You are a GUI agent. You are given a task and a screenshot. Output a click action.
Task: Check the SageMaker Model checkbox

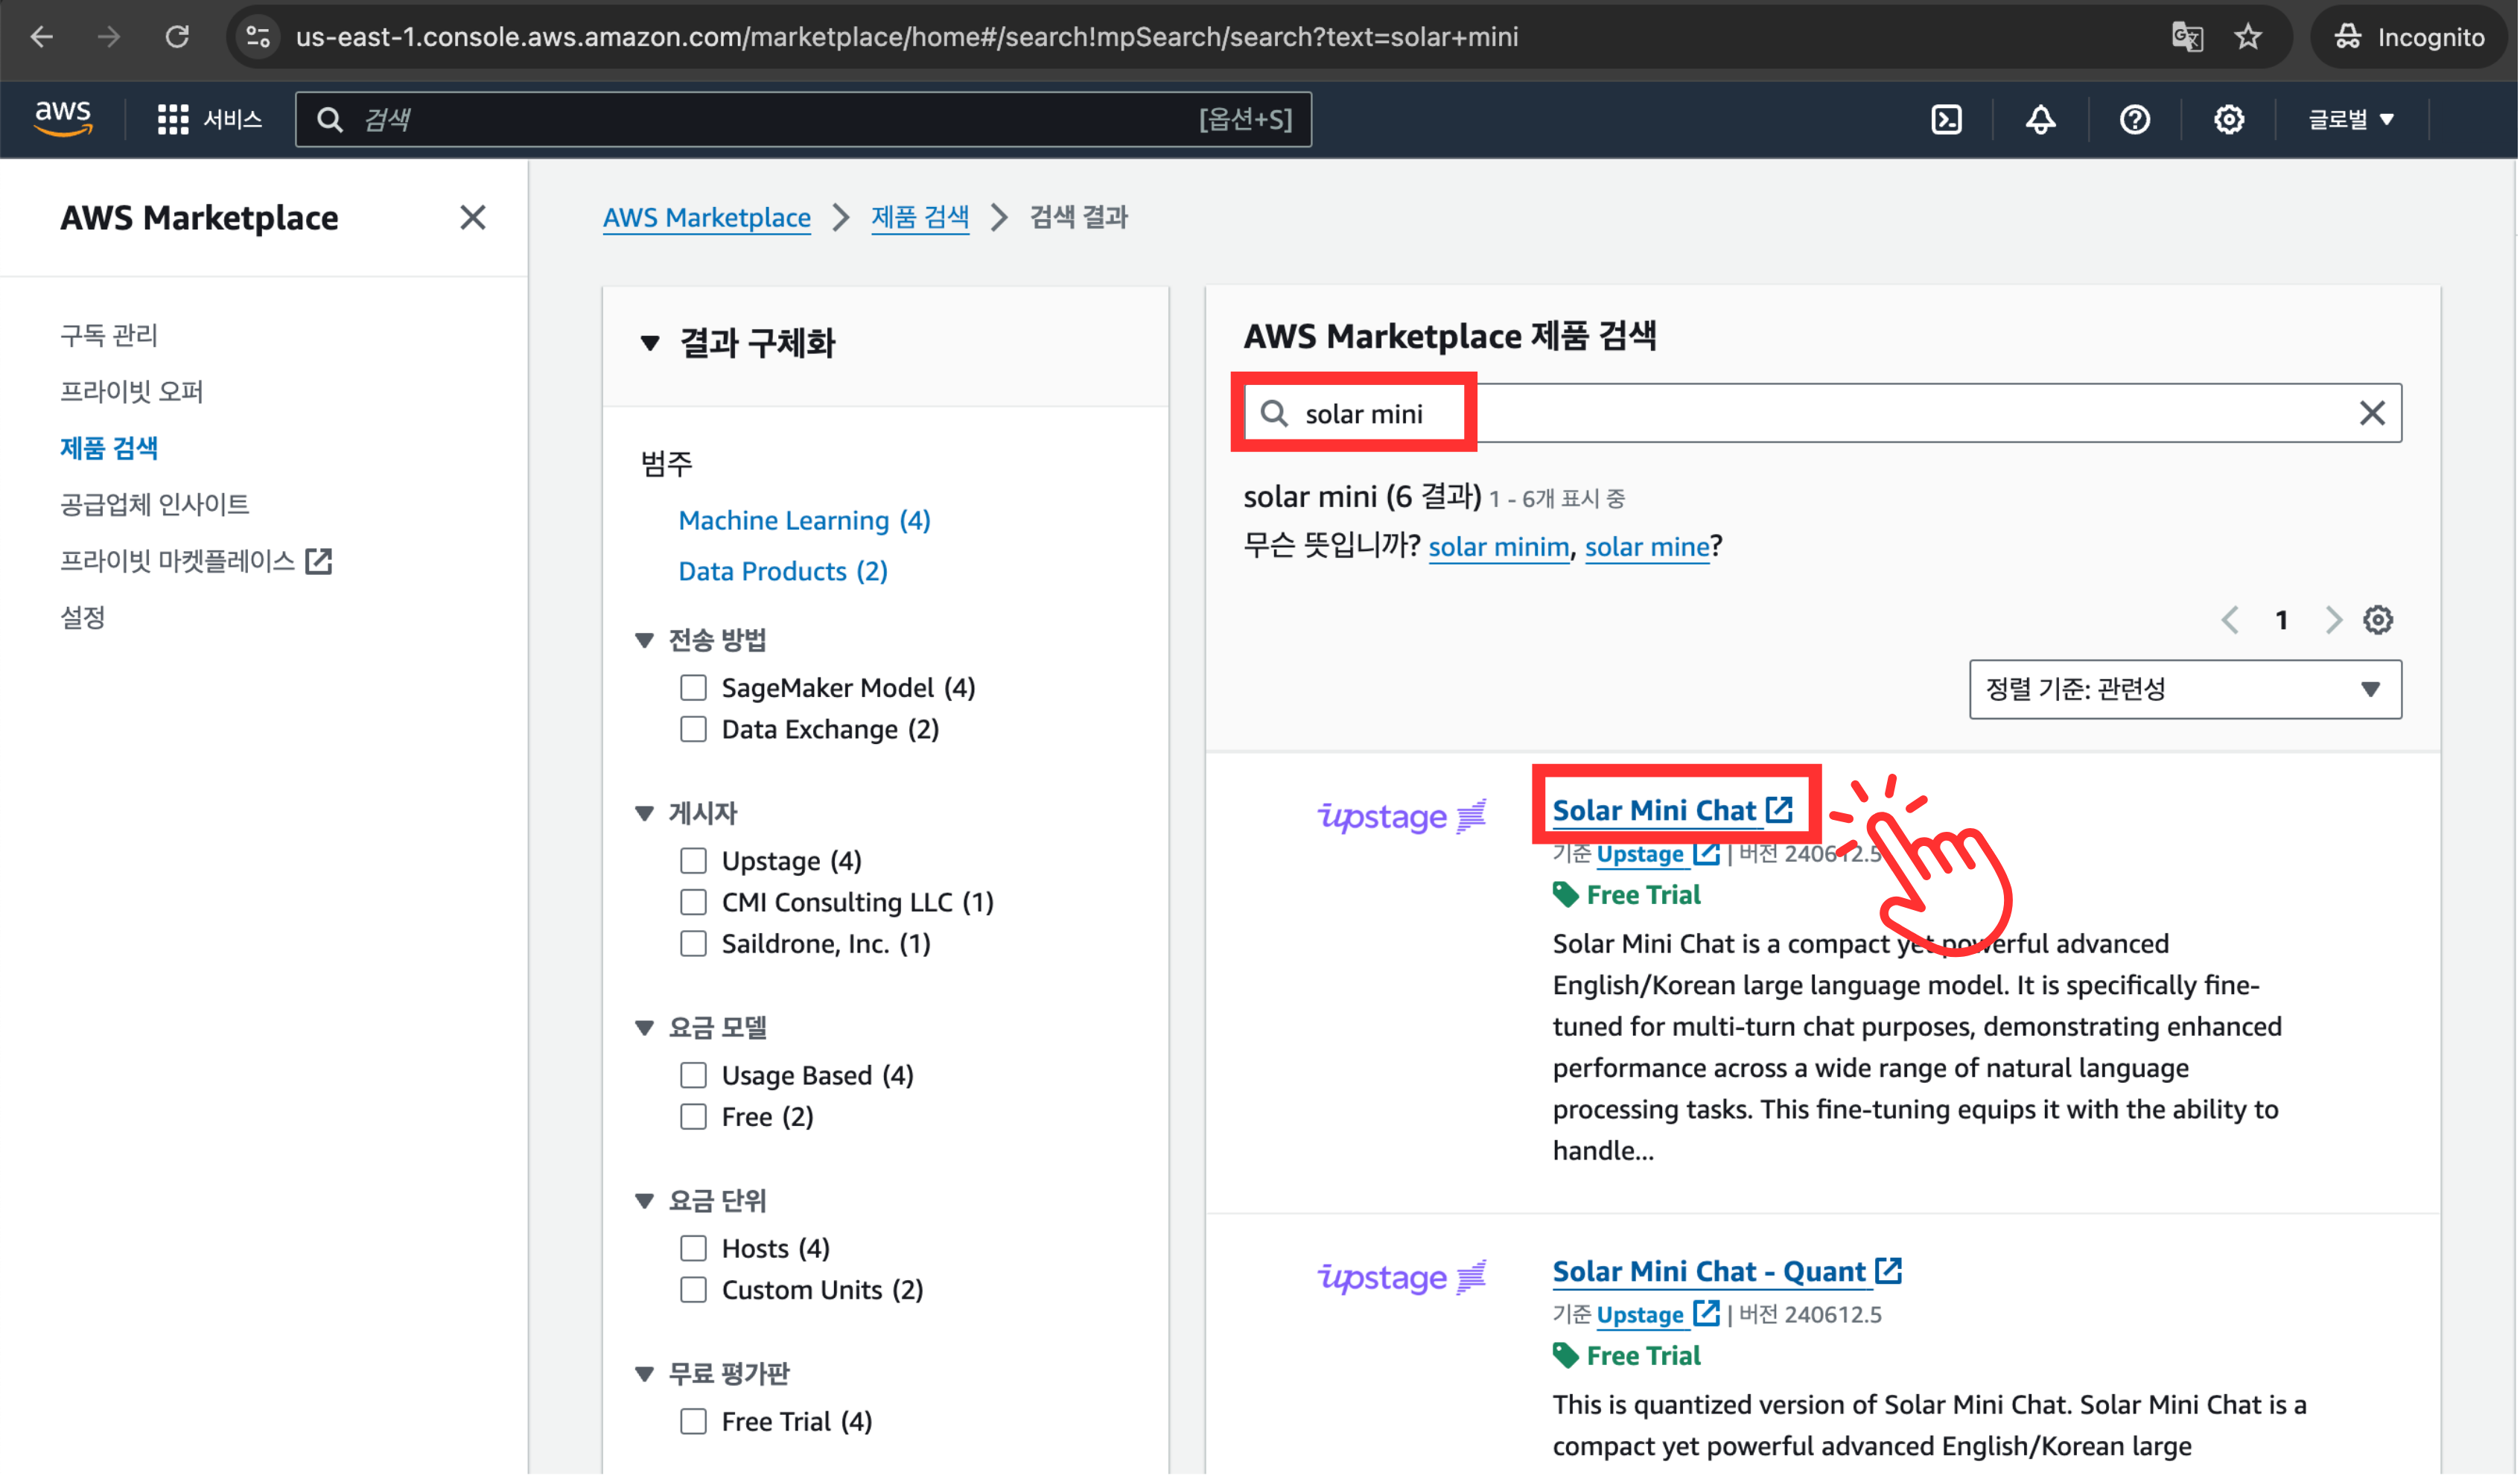[693, 688]
